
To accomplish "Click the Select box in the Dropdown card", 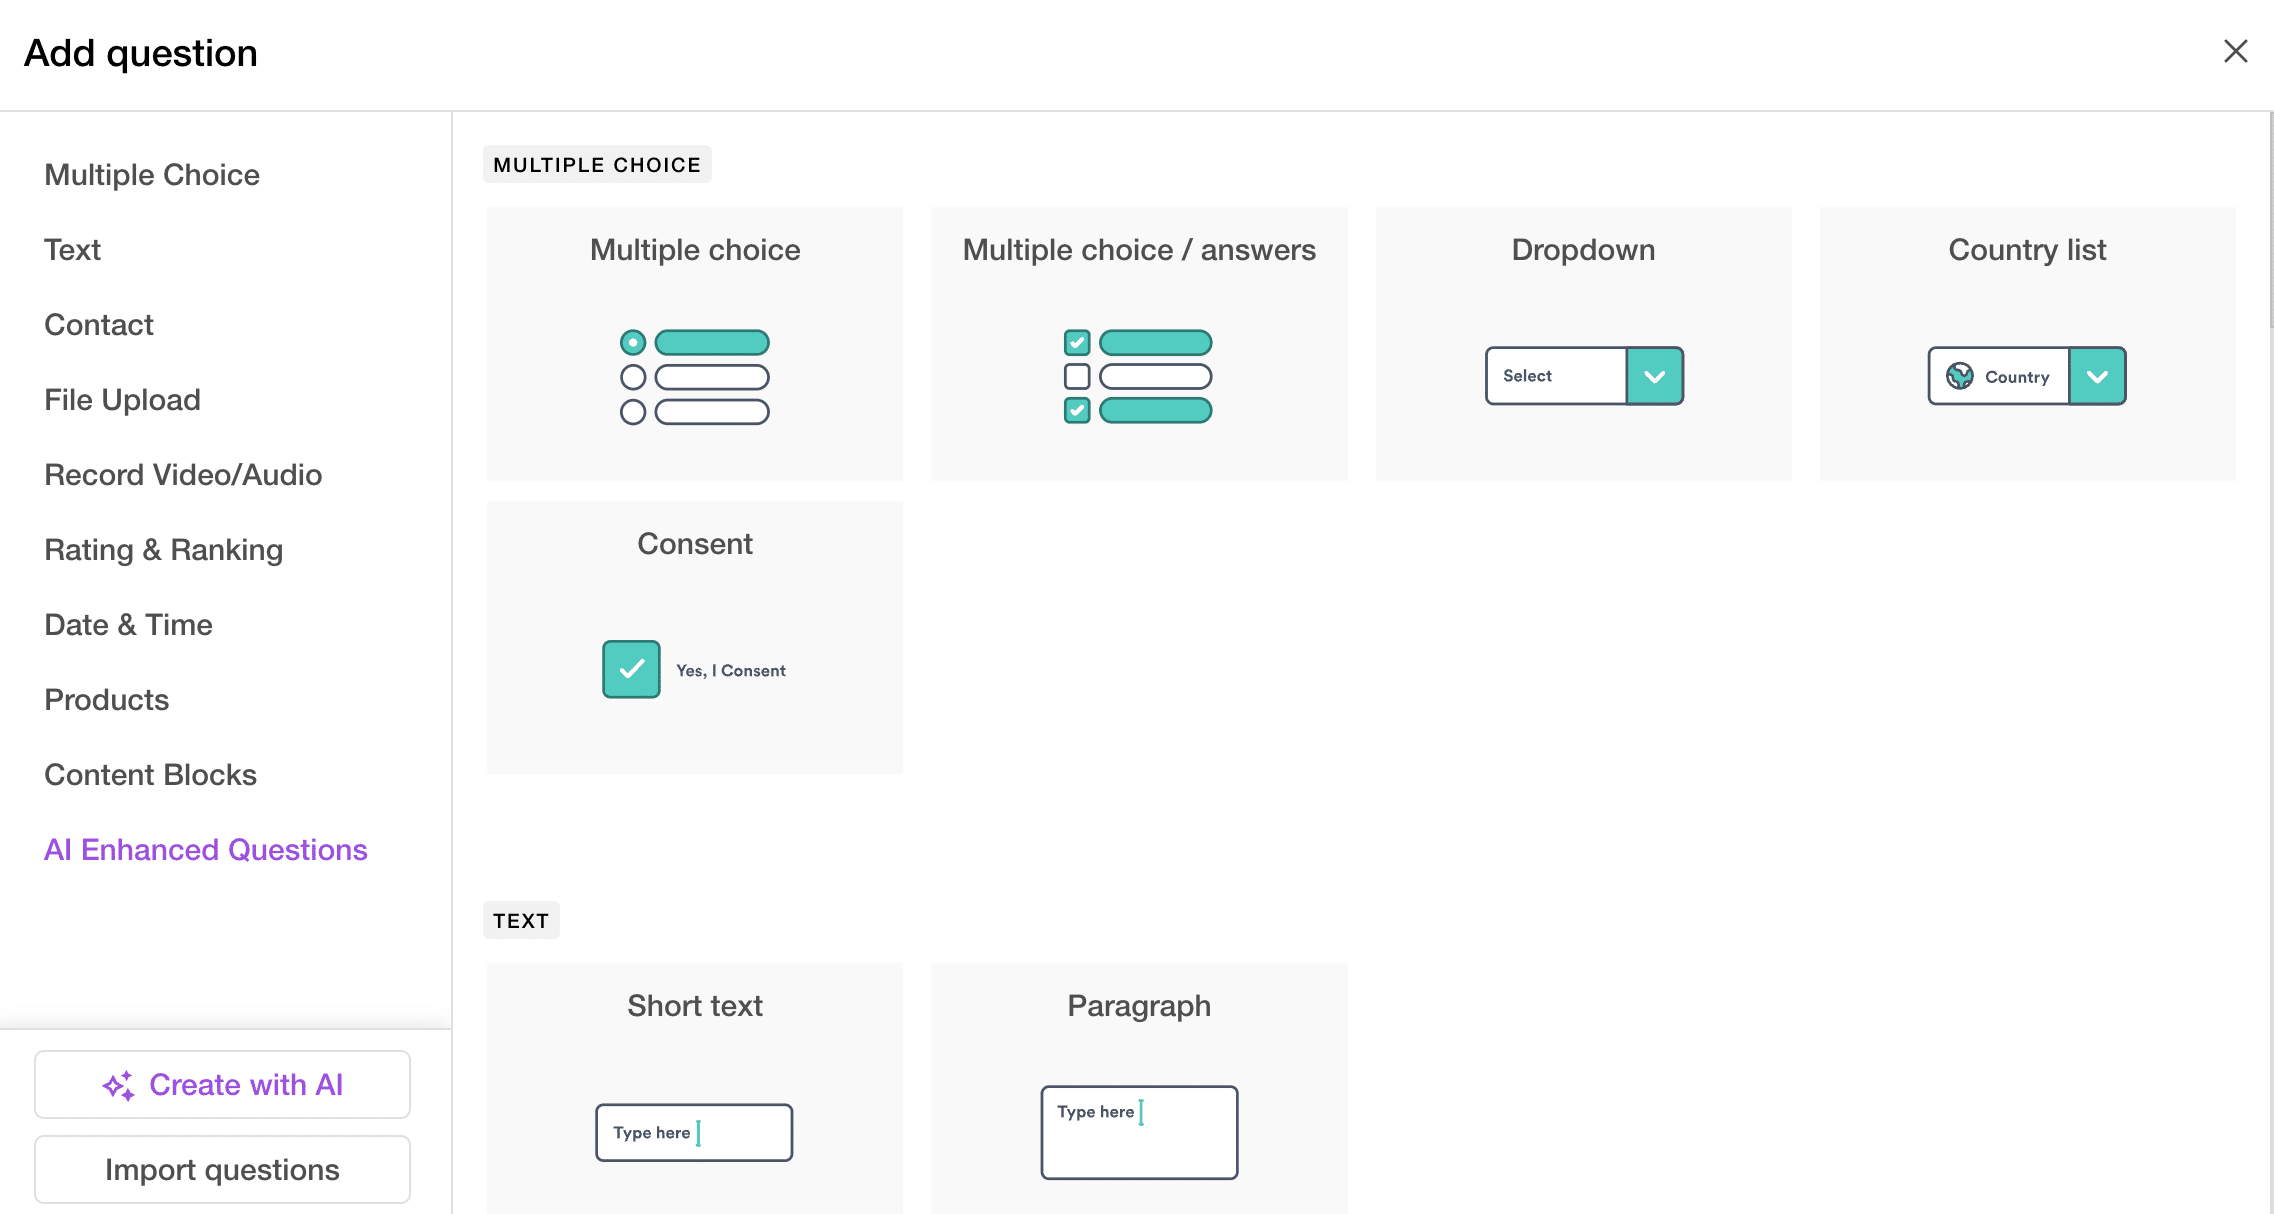I will coord(1555,376).
